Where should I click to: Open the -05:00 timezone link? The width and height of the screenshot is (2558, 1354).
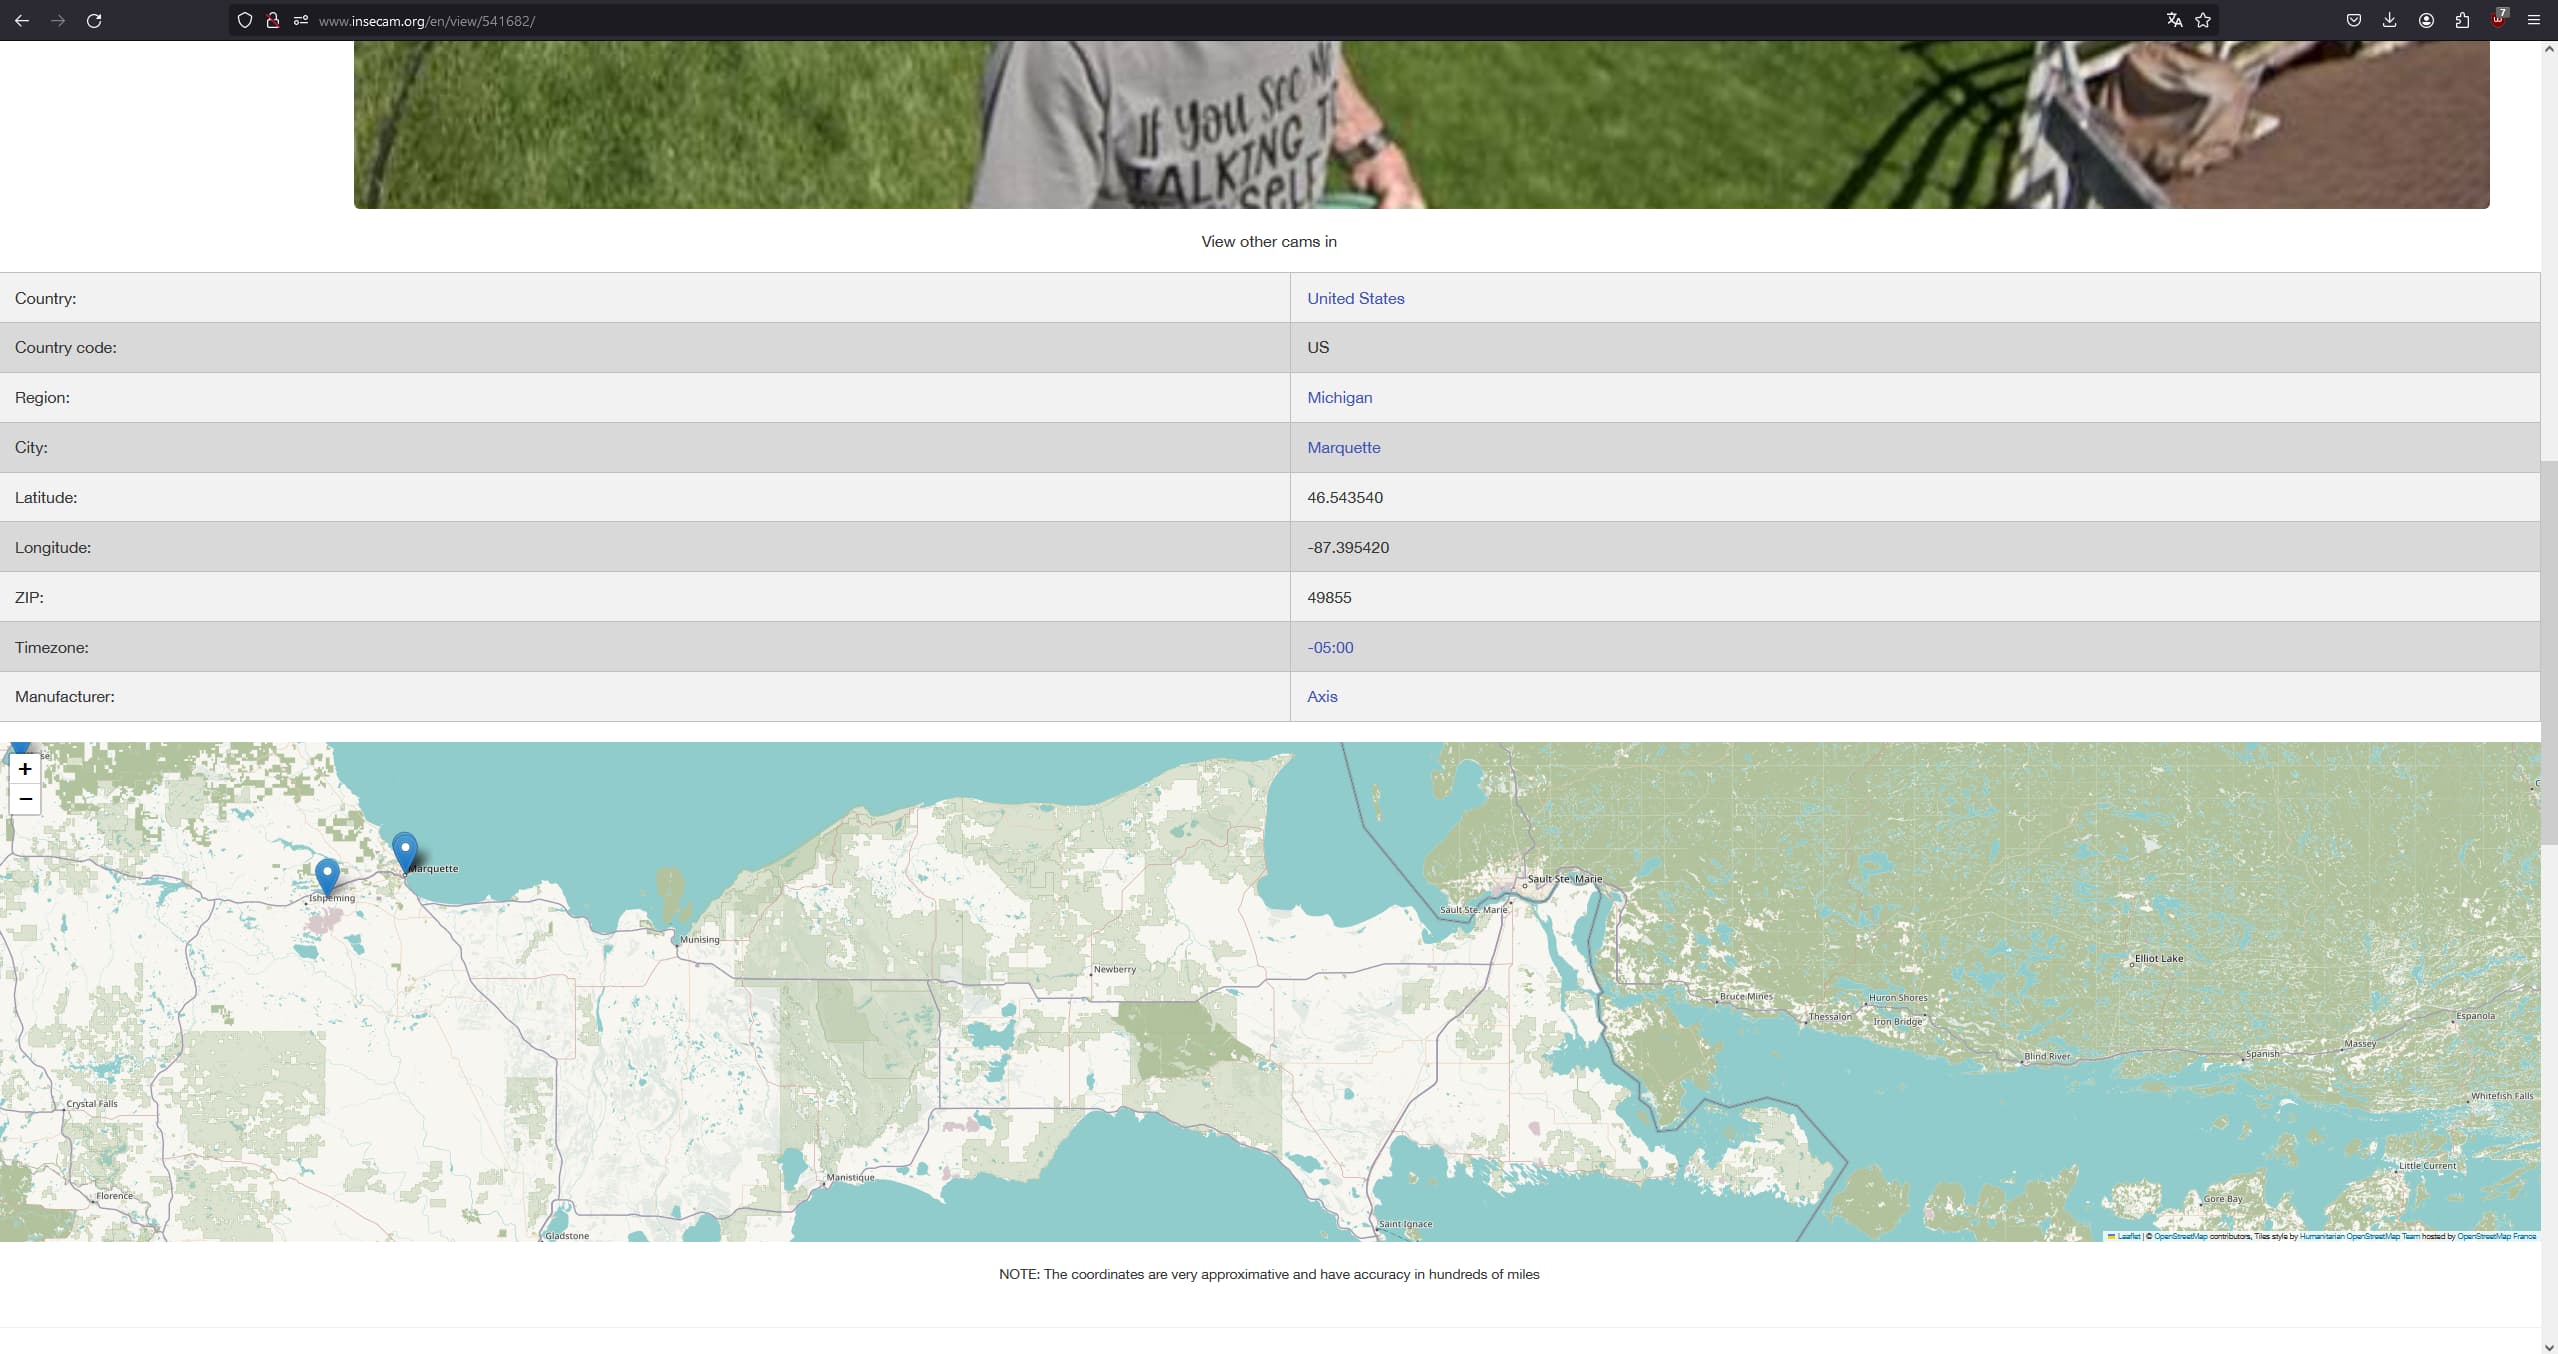1330,647
